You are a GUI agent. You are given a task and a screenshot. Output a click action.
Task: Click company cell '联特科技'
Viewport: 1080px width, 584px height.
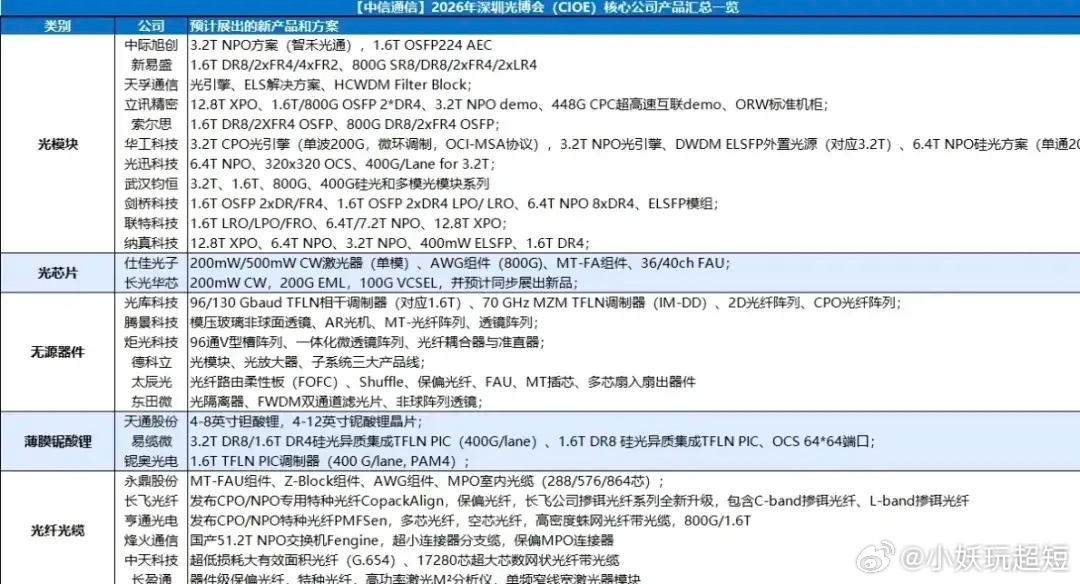pyautogui.click(x=151, y=224)
